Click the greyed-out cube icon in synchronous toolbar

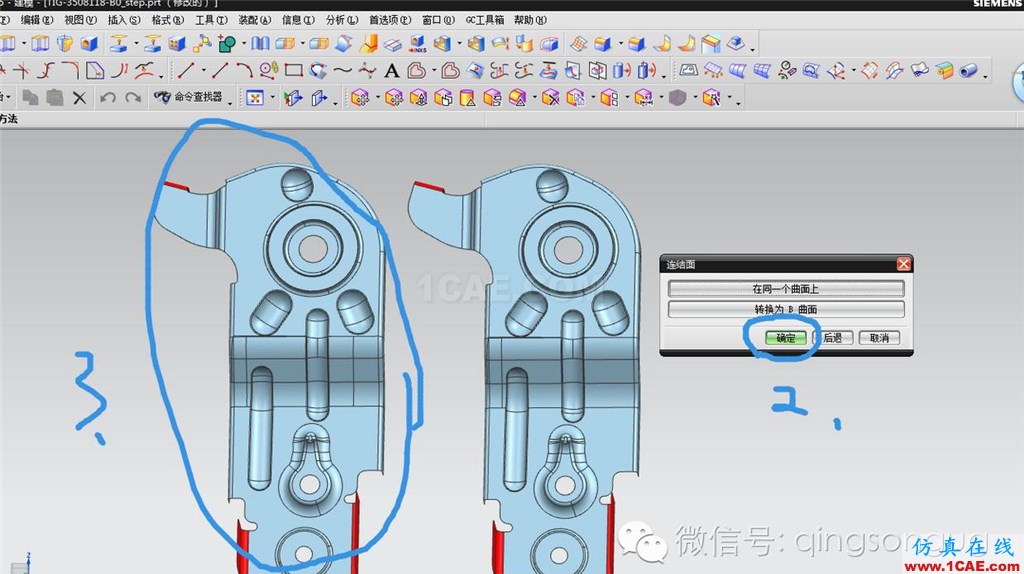678,98
